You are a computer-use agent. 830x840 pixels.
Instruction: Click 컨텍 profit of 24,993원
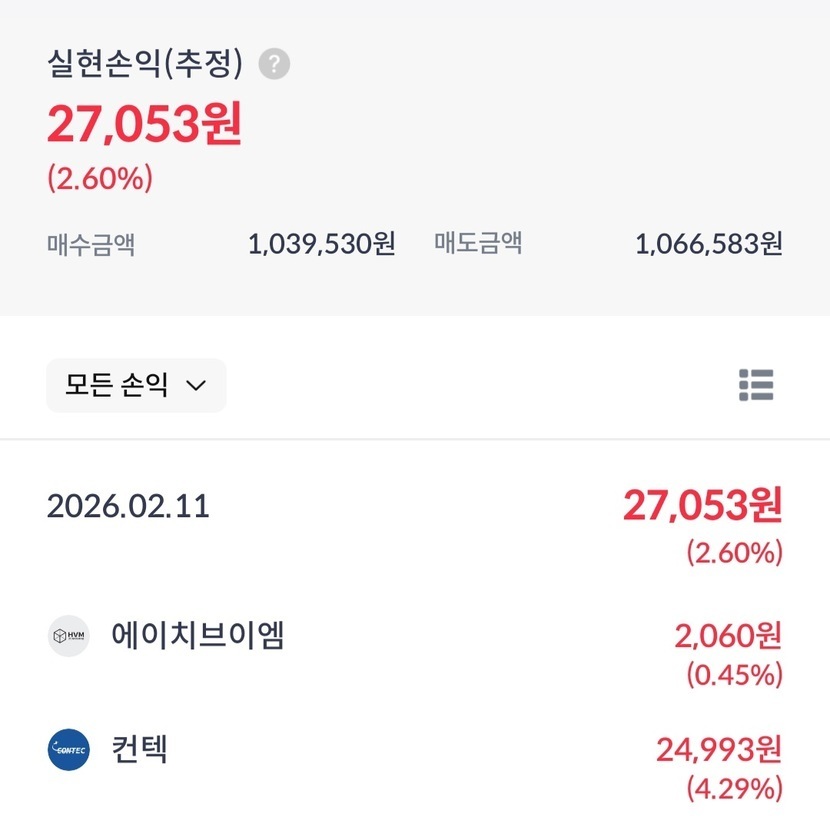pyautogui.click(x=718, y=749)
